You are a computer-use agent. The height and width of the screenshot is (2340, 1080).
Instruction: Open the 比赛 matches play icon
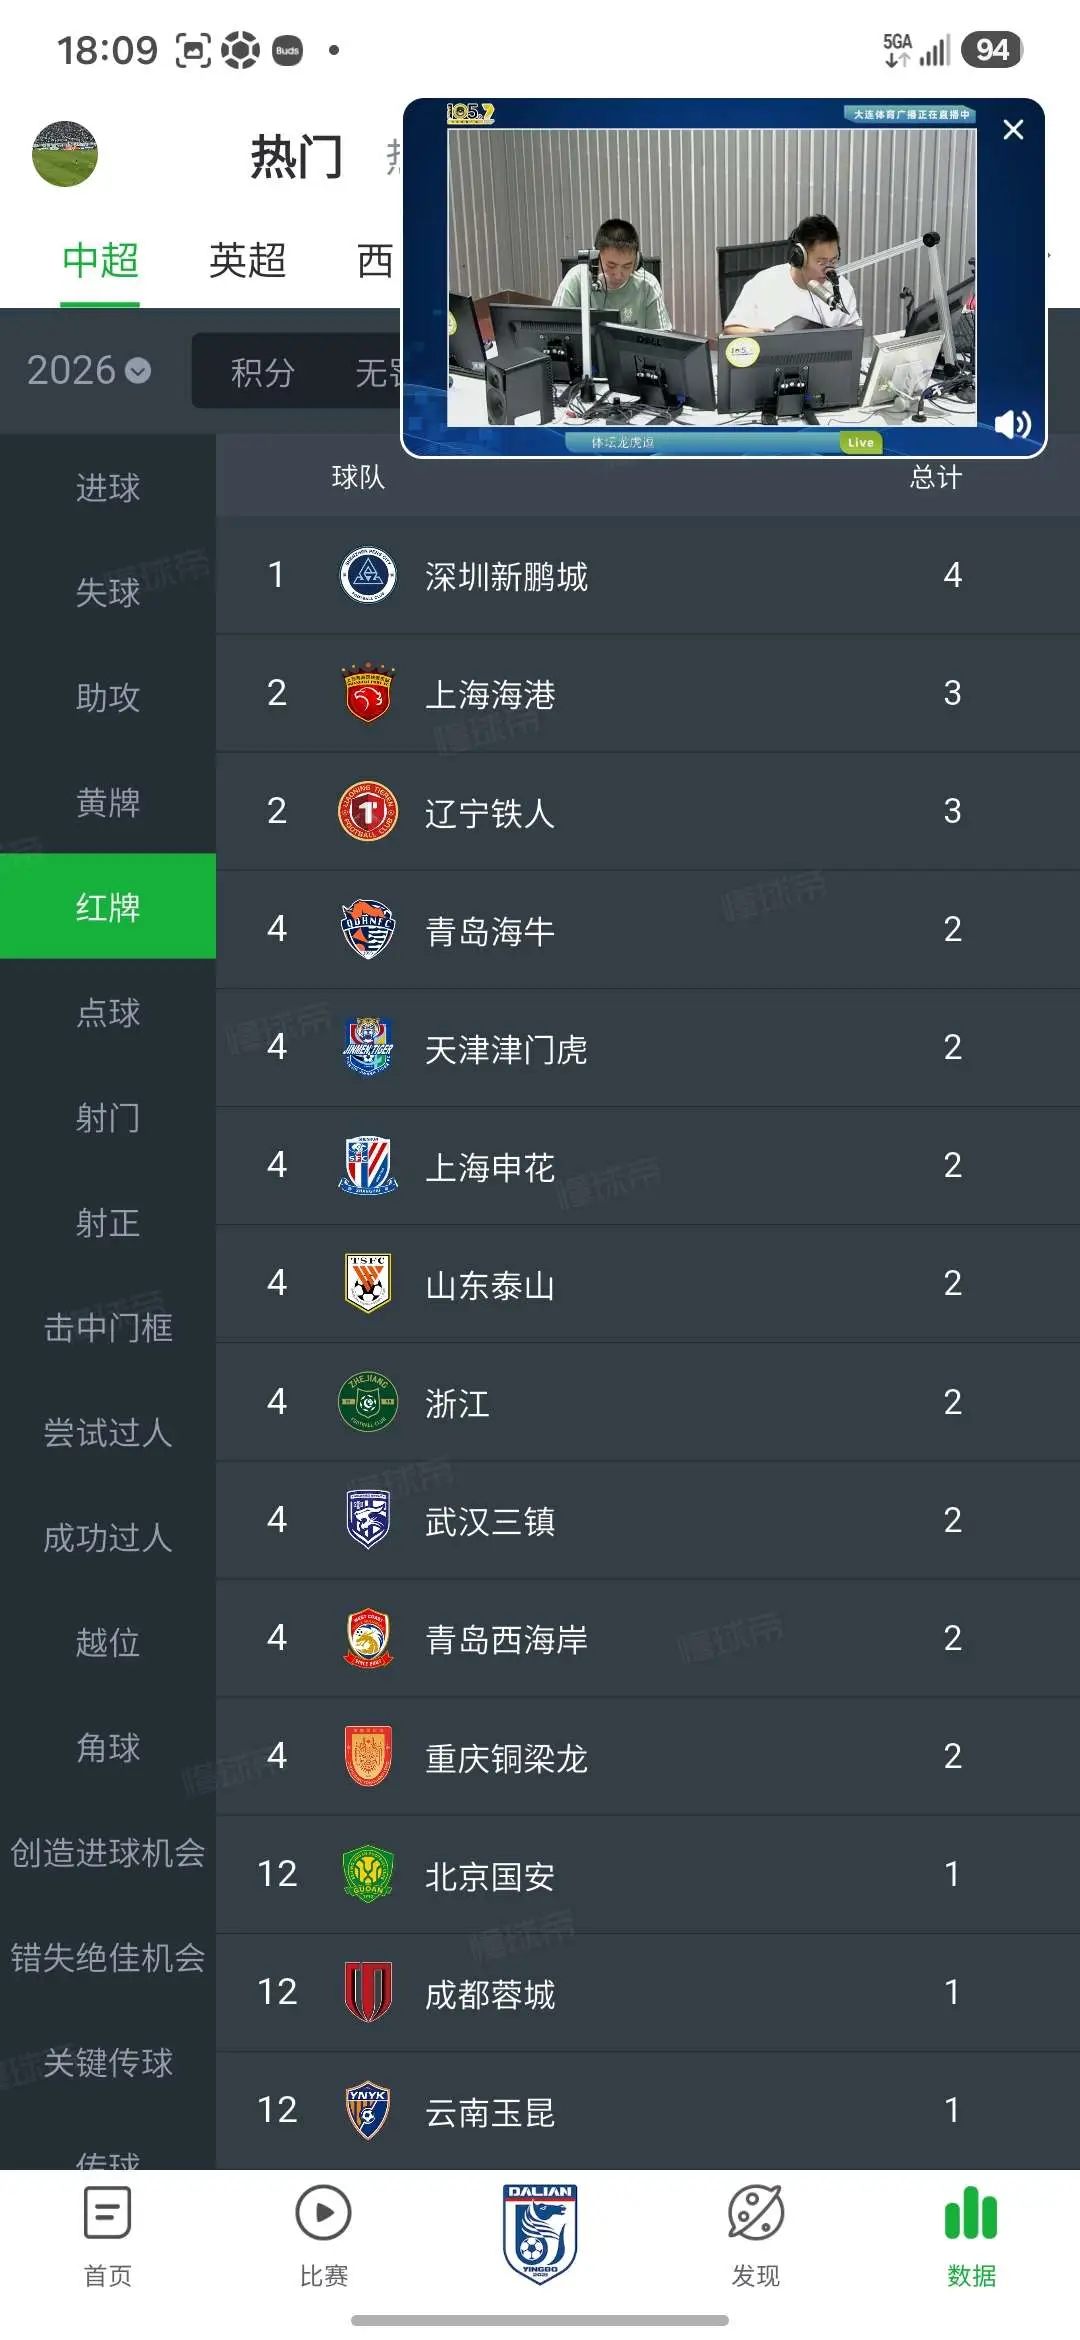click(323, 2213)
